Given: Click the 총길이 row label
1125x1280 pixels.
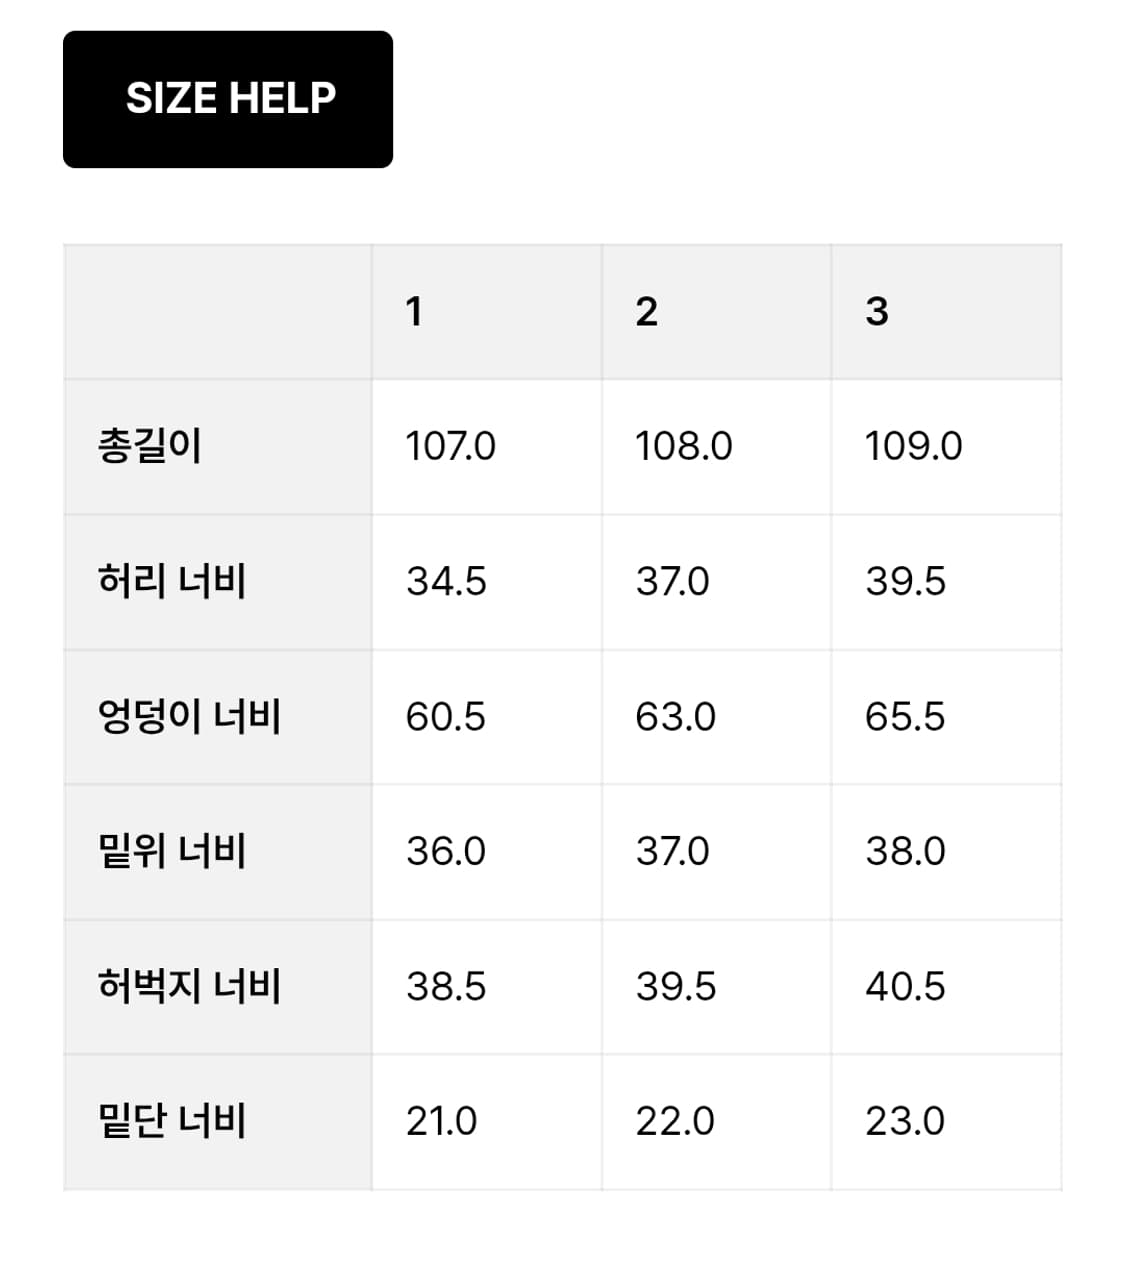Looking at the screenshot, I should pos(150,446).
